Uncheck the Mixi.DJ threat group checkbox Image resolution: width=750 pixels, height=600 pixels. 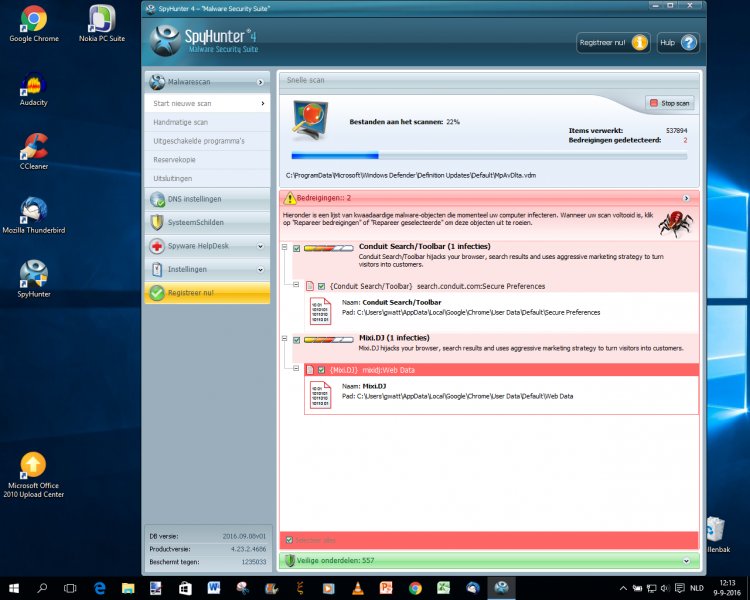coord(297,340)
